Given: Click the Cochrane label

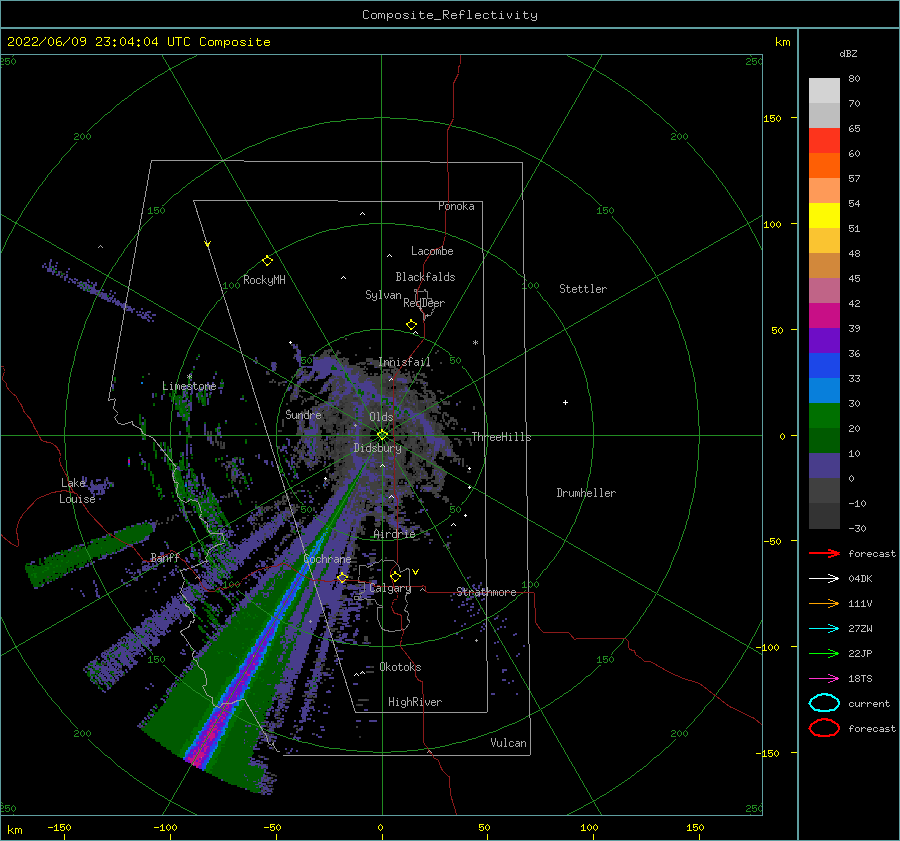Looking at the screenshot, I should click(x=327, y=559).
